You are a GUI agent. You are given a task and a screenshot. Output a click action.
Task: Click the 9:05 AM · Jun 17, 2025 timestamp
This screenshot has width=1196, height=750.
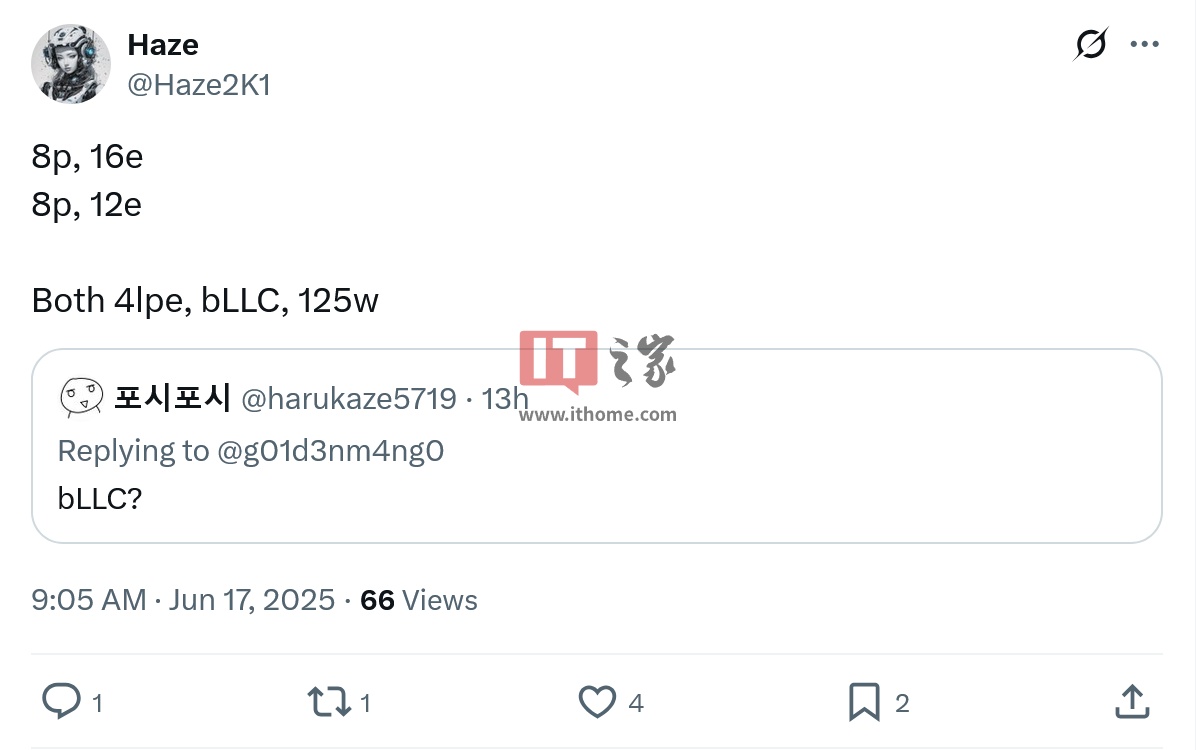coord(183,600)
